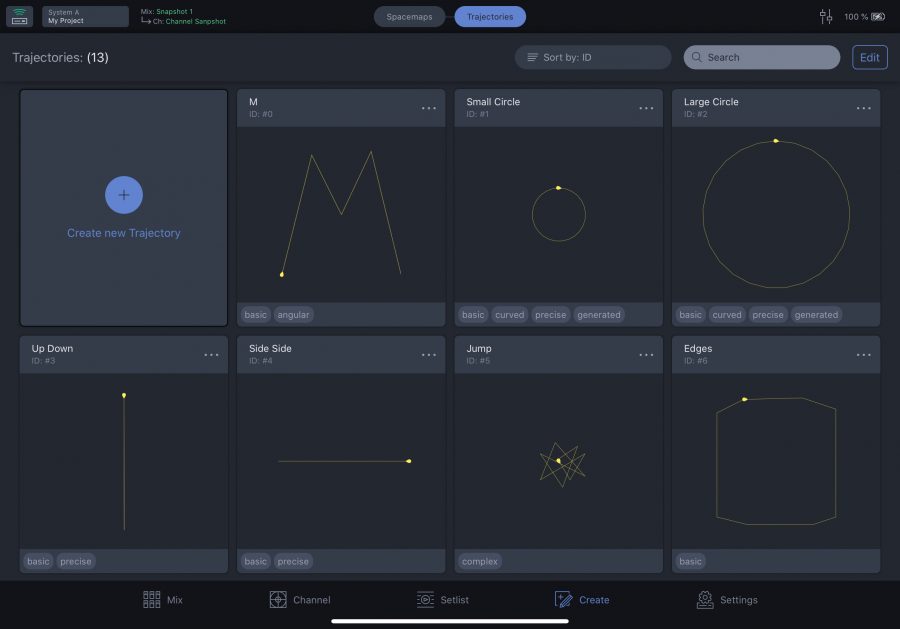Open the mixer faders icon top right

coord(826,17)
